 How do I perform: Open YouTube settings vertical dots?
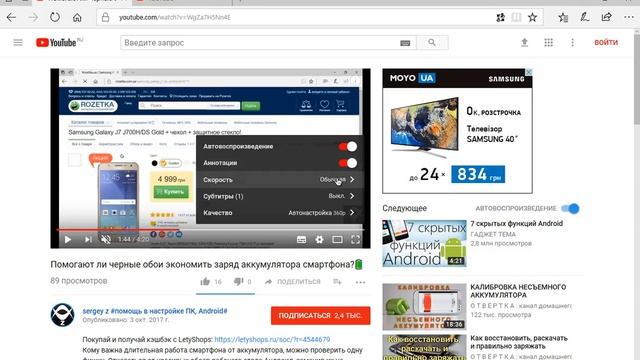(x=572, y=42)
